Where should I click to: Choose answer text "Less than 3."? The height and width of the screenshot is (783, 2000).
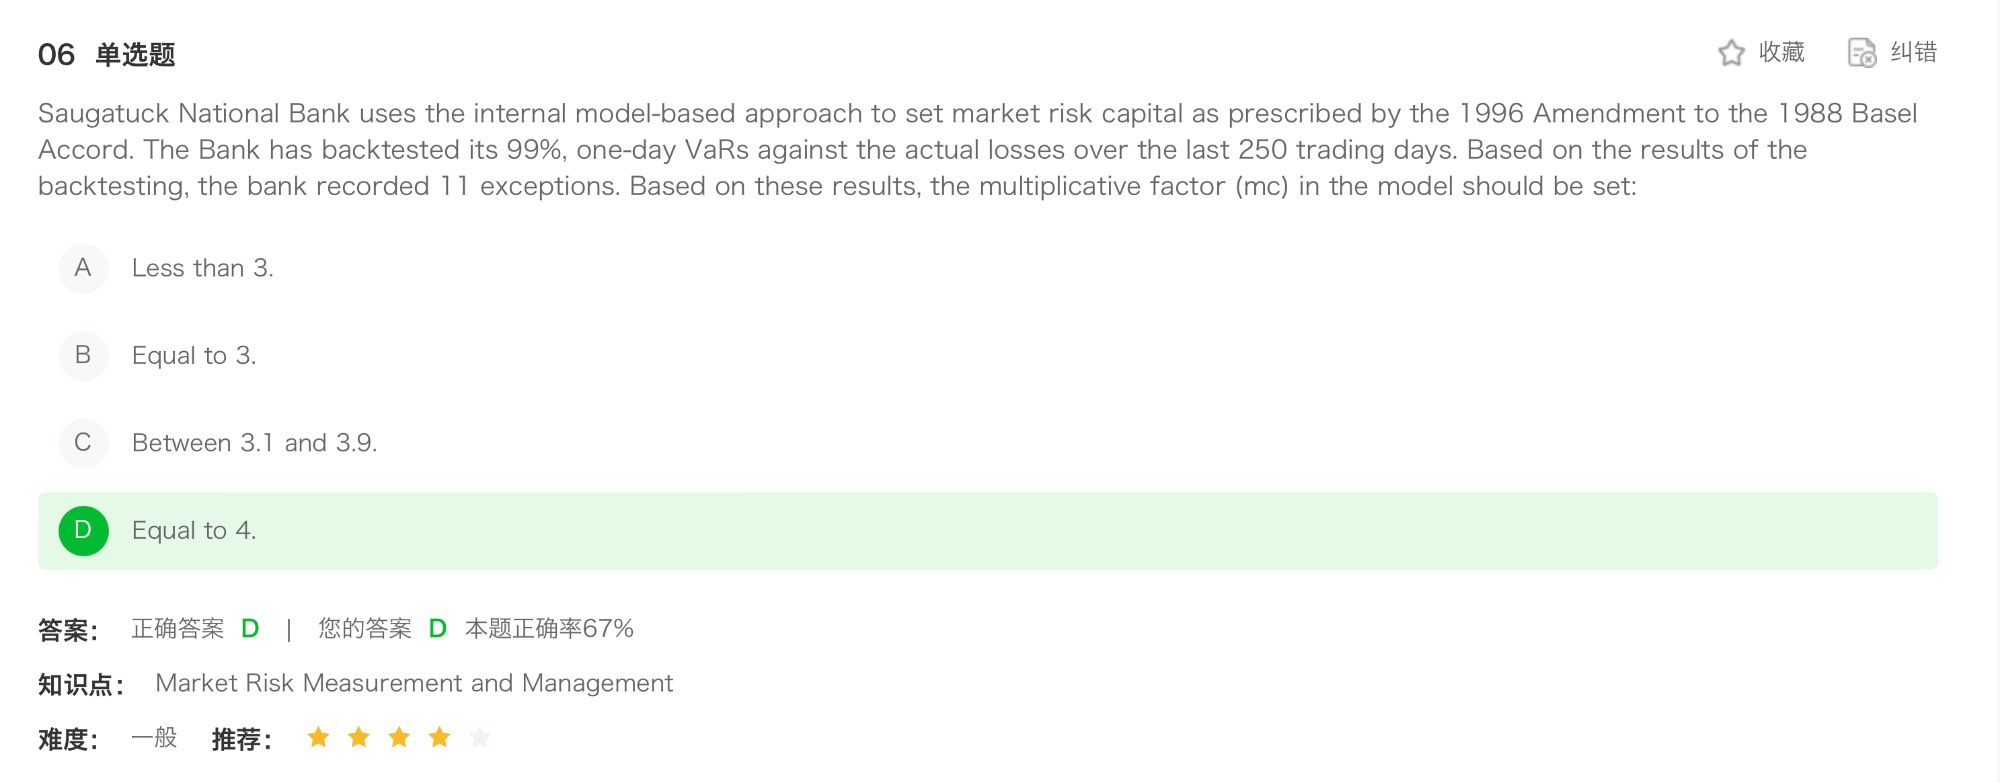(x=202, y=268)
